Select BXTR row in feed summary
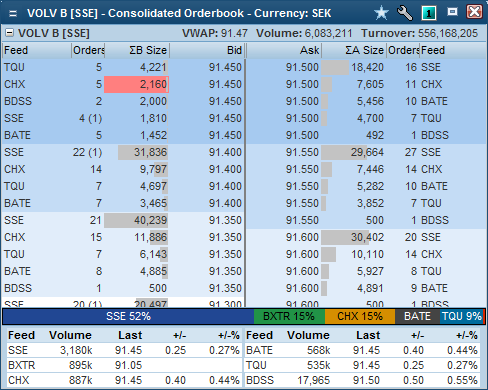488x390 pixels. coord(124,365)
